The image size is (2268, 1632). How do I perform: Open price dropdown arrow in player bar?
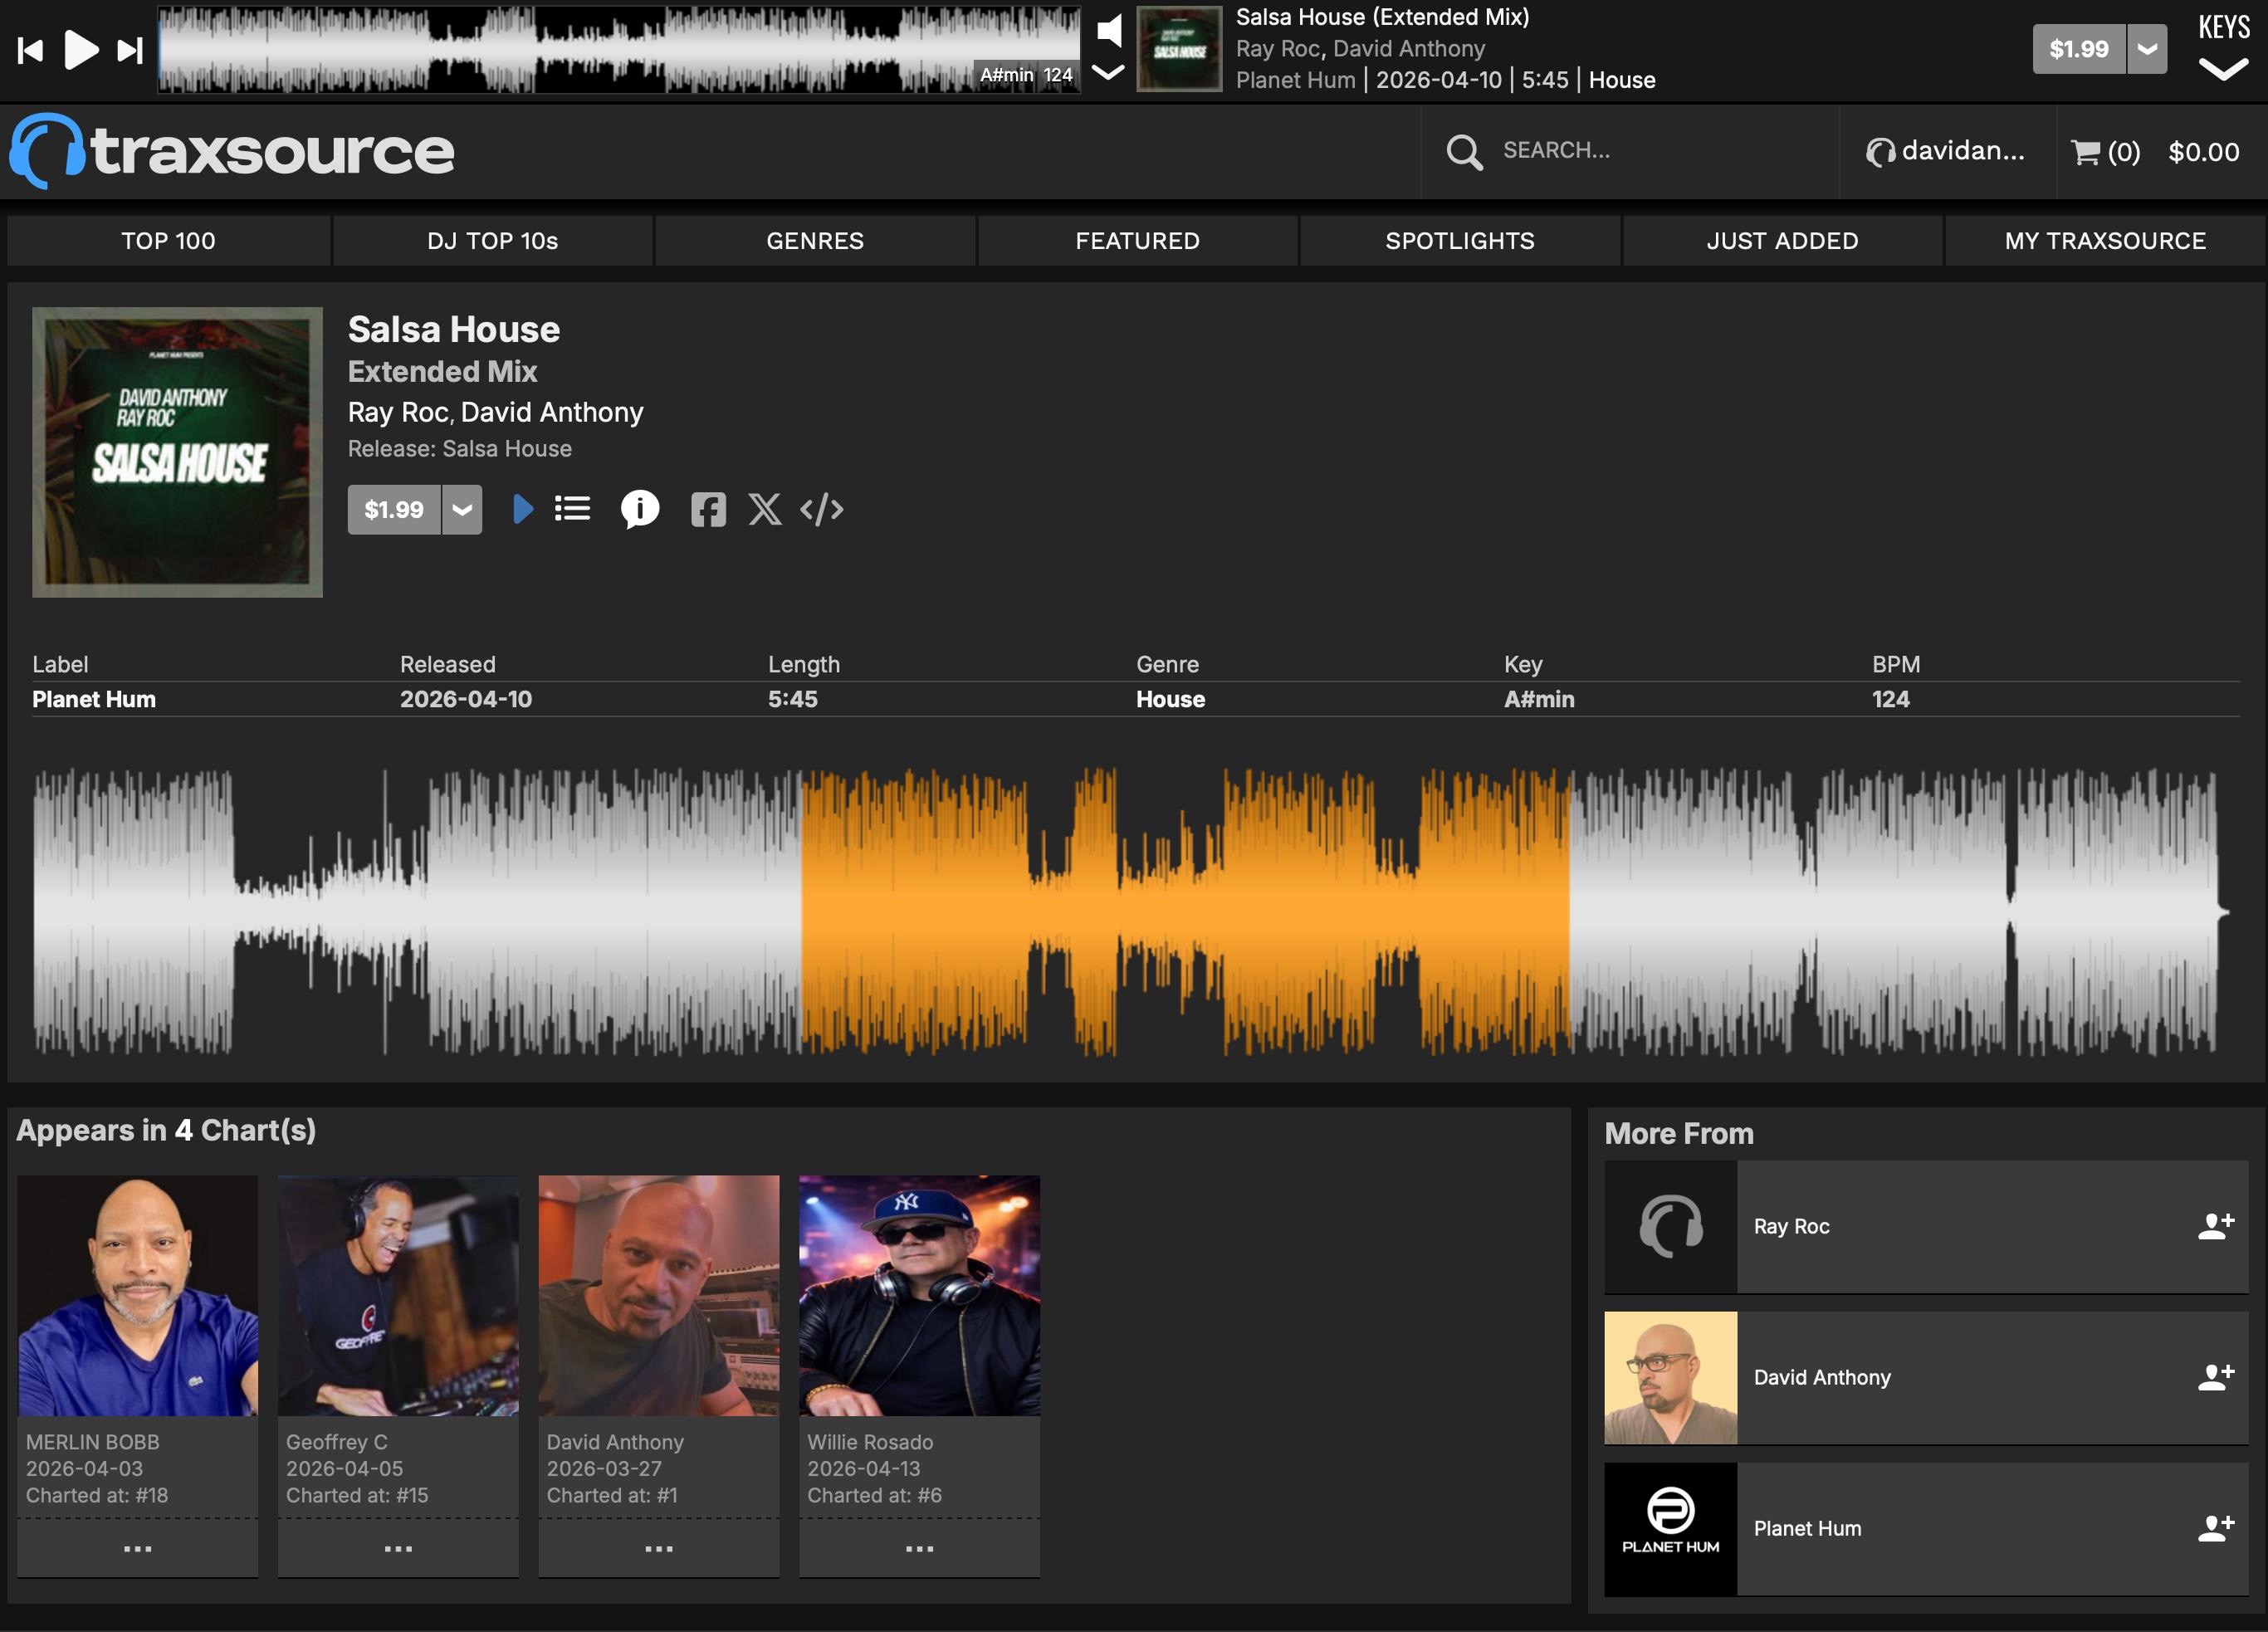tap(2147, 49)
